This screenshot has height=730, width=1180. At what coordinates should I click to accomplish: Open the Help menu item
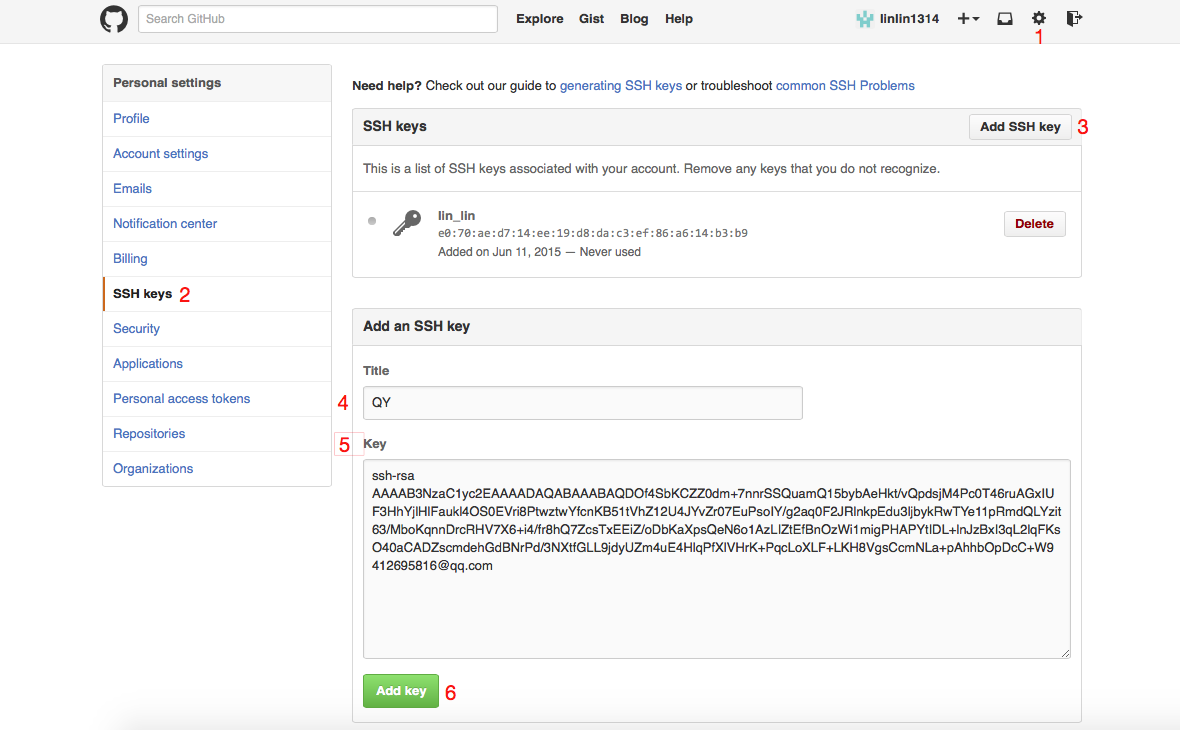679,19
